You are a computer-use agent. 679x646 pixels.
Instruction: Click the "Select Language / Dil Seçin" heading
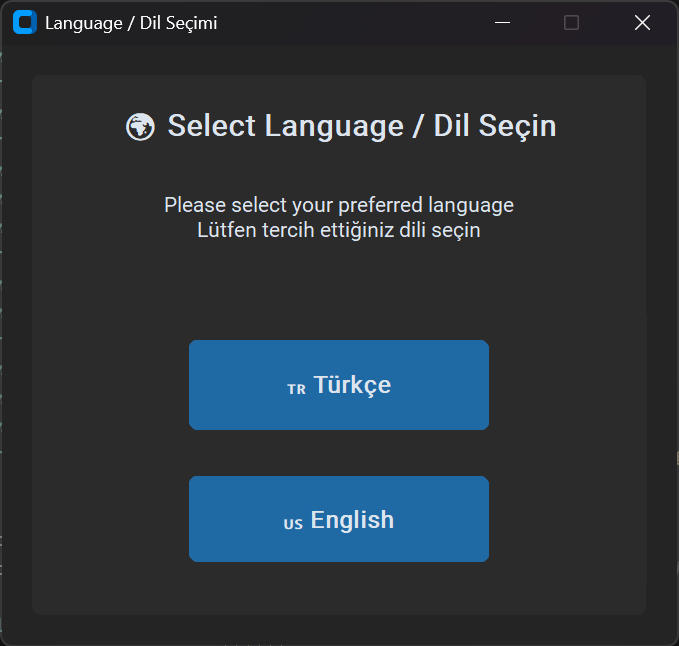pyautogui.click(x=362, y=126)
